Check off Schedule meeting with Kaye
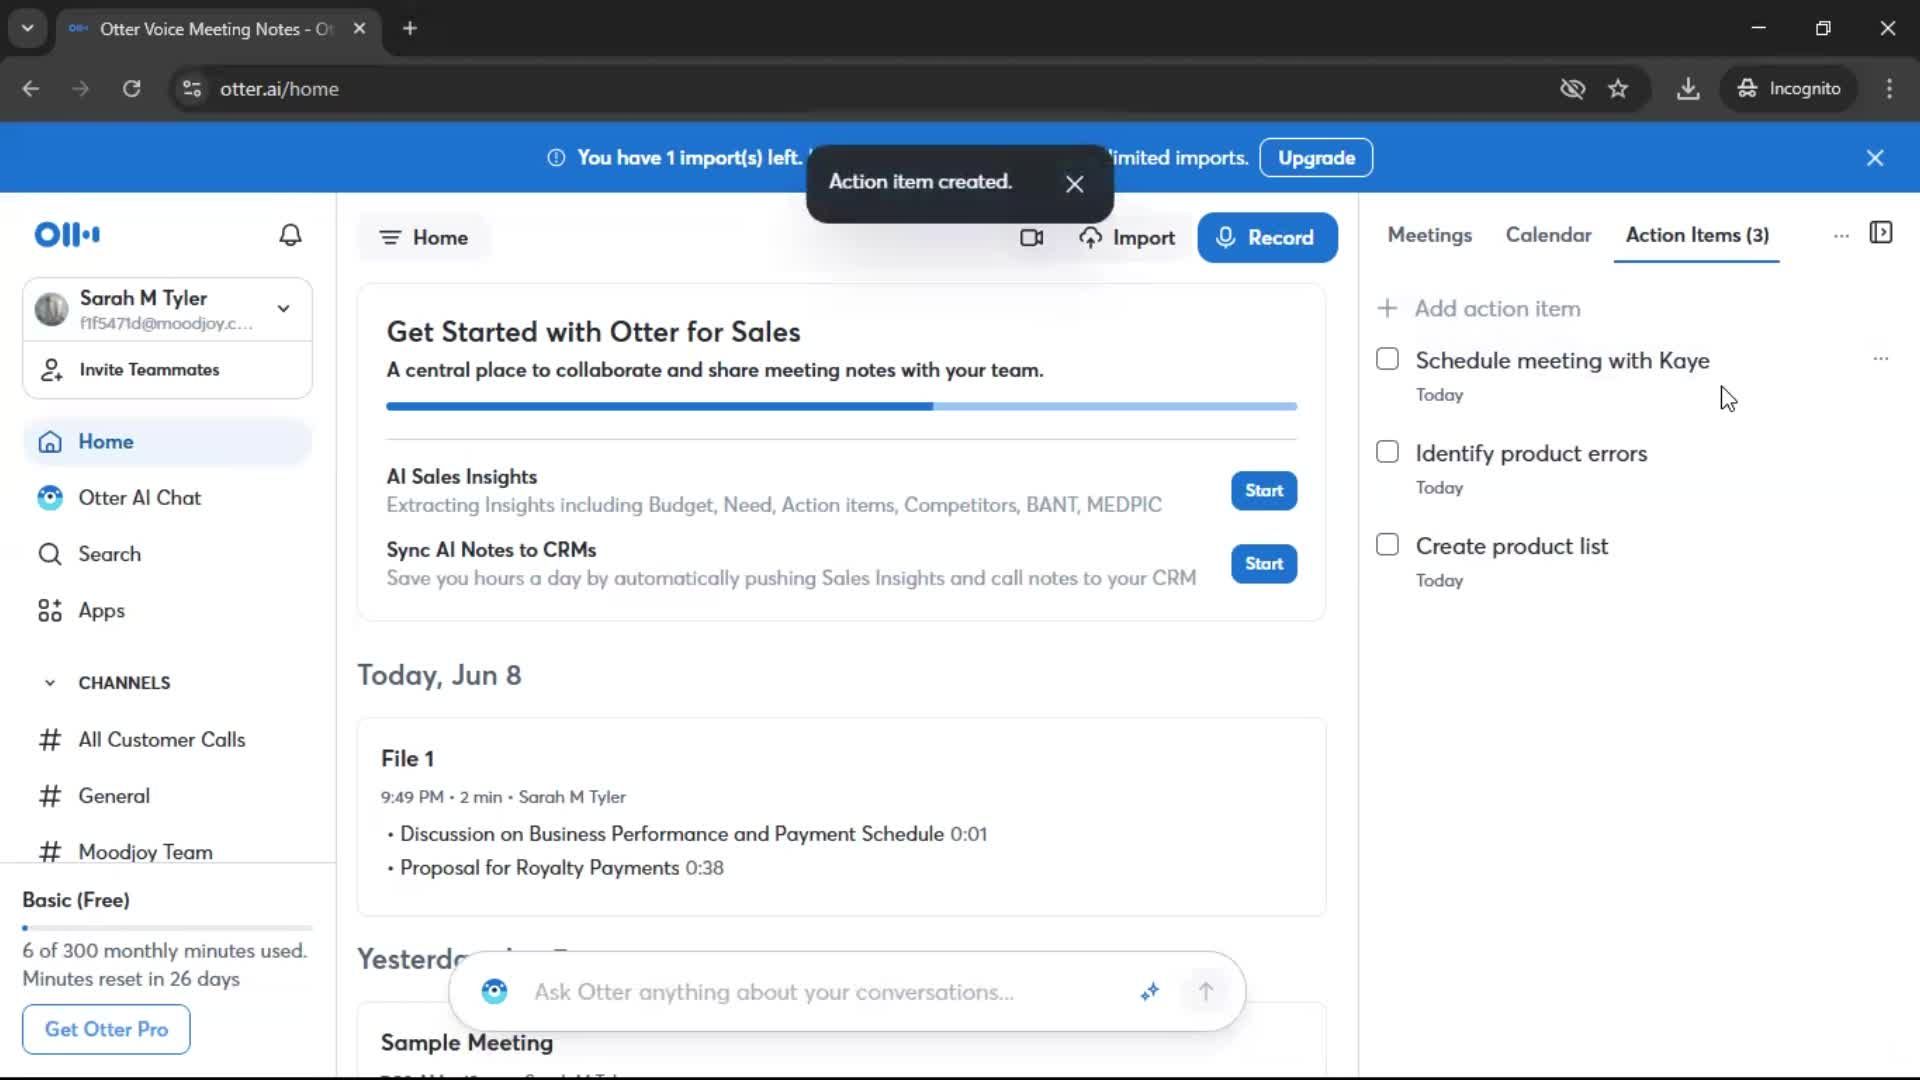Viewport: 1920px width, 1080px height. pyautogui.click(x=1387, y=359)
